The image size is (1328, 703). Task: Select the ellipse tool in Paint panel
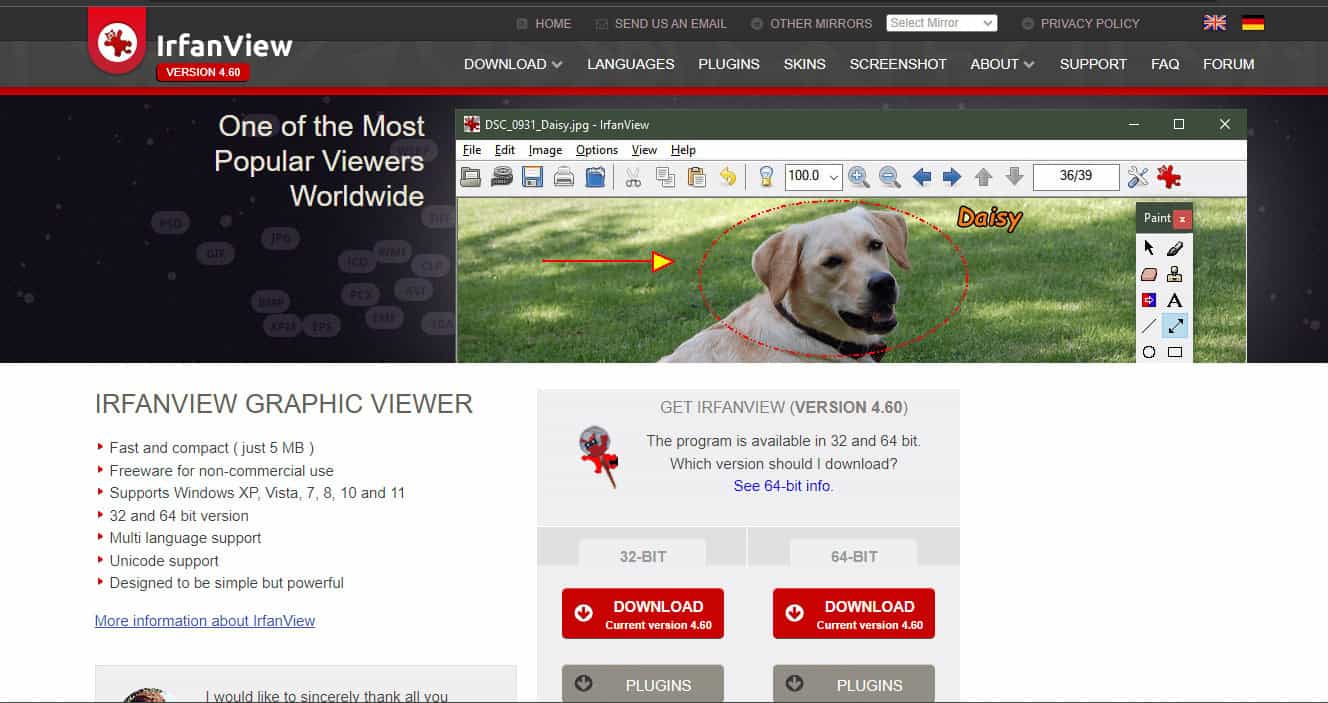pos(1149,352)
